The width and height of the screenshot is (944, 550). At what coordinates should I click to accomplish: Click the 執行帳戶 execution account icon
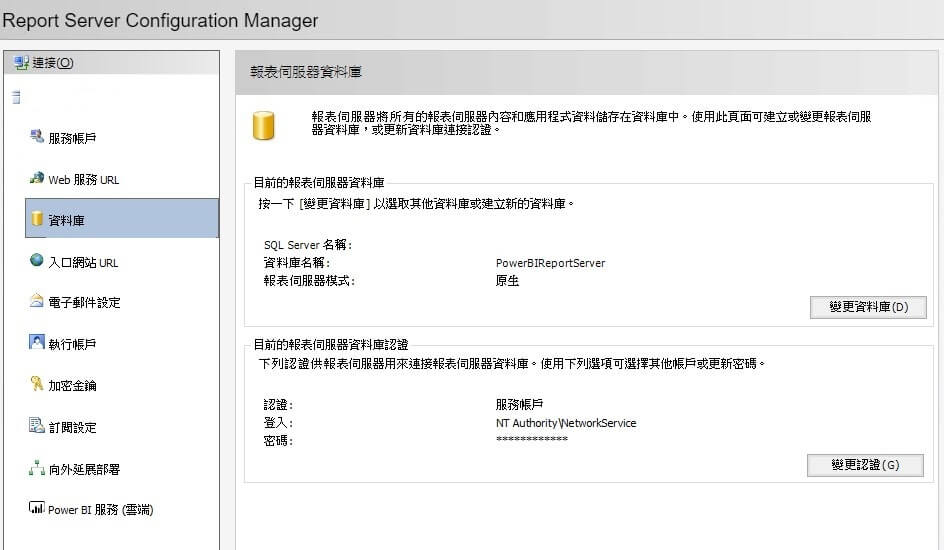tap(37, 343)
